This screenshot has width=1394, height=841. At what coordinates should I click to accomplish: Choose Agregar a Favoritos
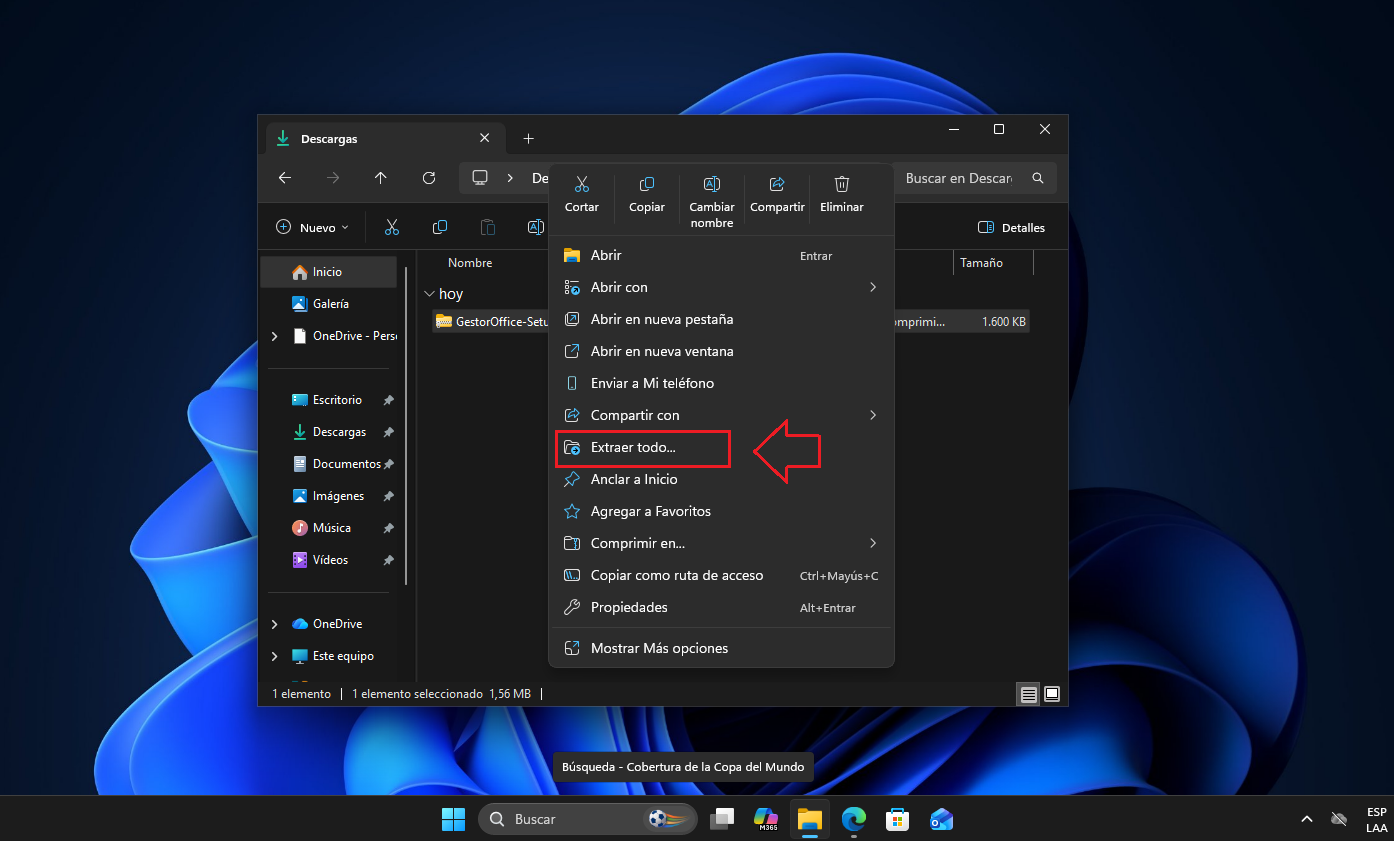[x=721, y=511]
